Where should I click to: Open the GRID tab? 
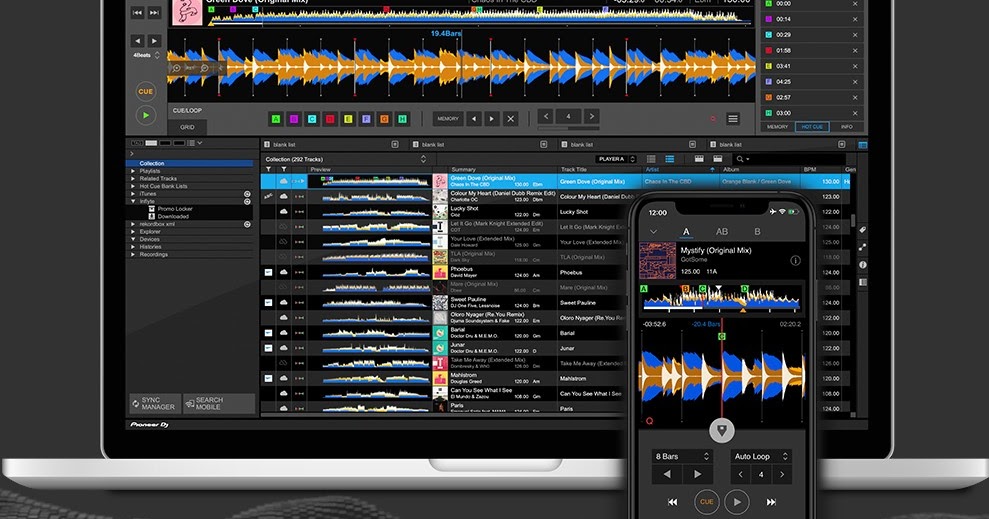click(x=187, y=127)
